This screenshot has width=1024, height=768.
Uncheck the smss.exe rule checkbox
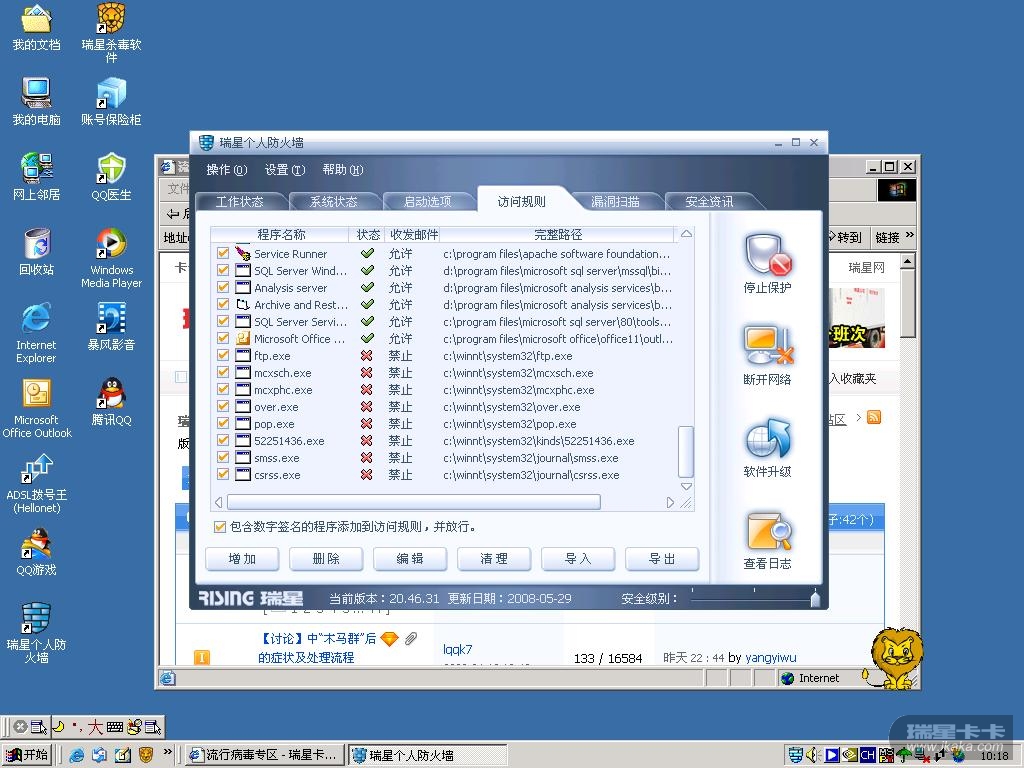(223, 457)
